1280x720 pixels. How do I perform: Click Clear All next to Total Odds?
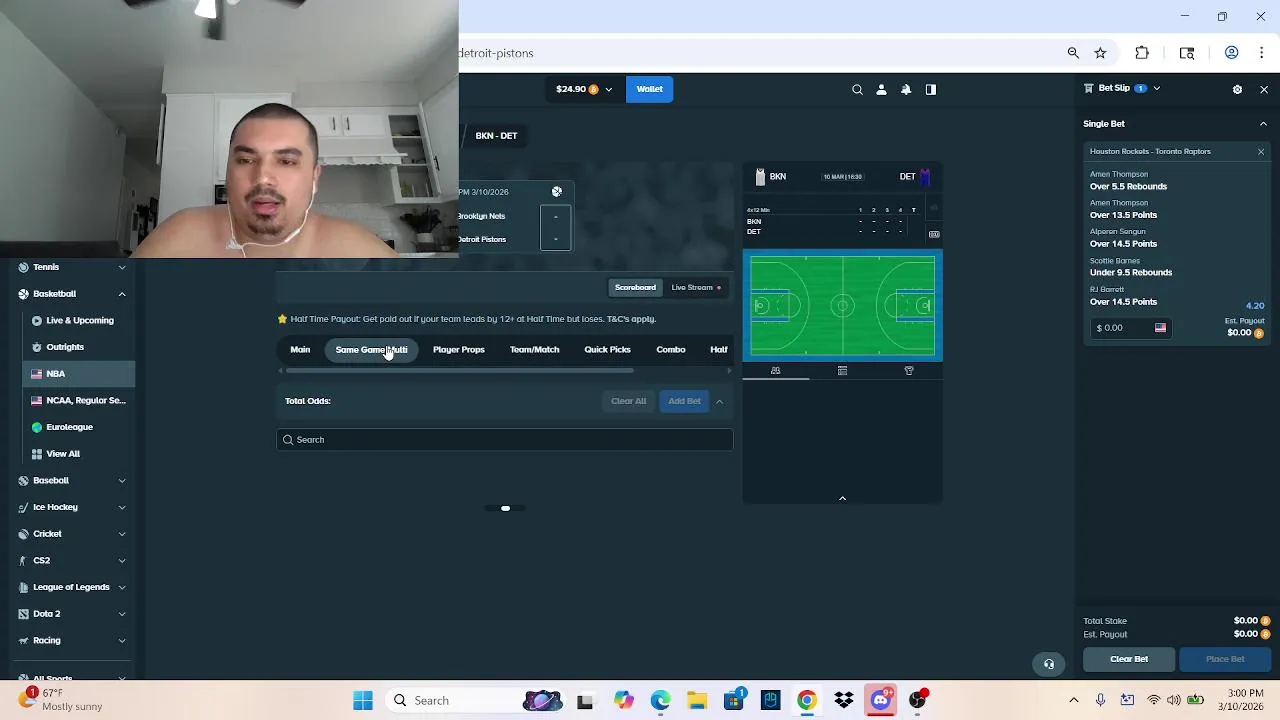629,402
